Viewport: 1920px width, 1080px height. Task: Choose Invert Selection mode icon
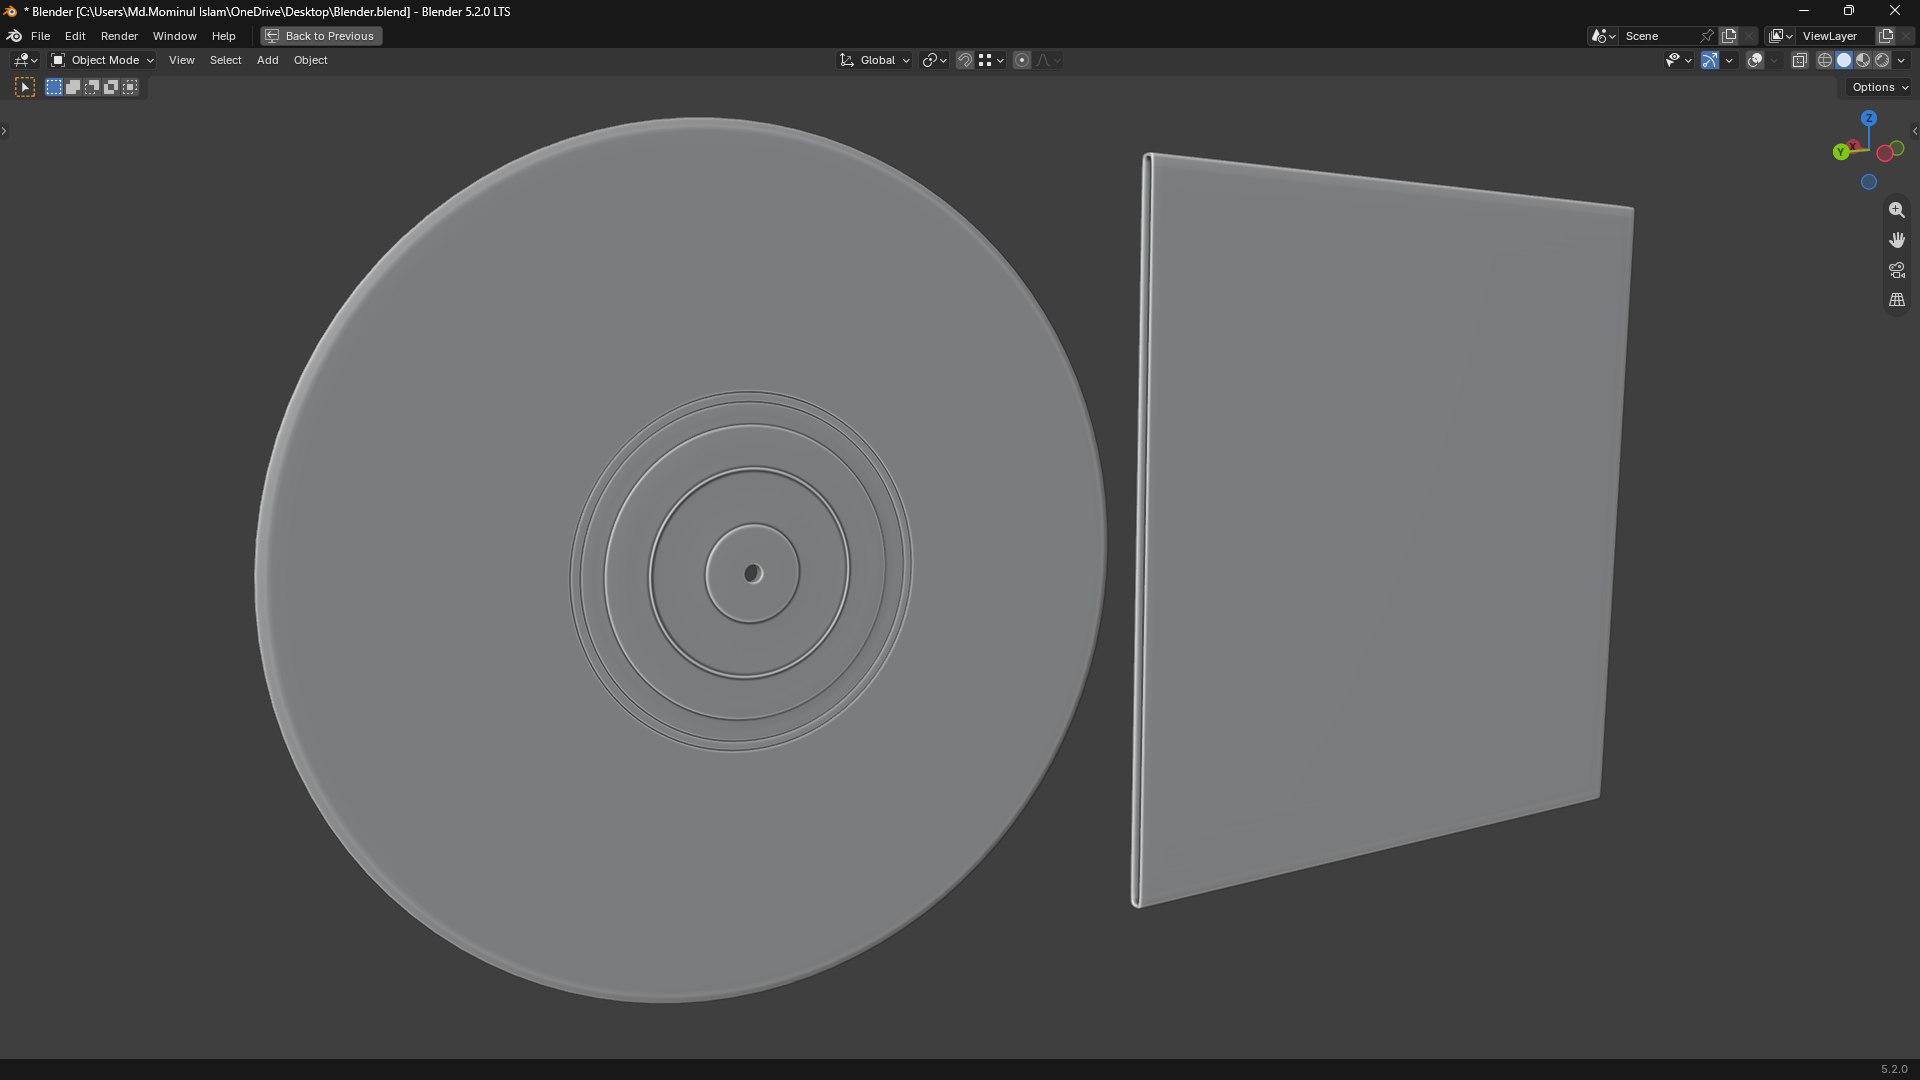pyautogui.click(x=111, y=88)
